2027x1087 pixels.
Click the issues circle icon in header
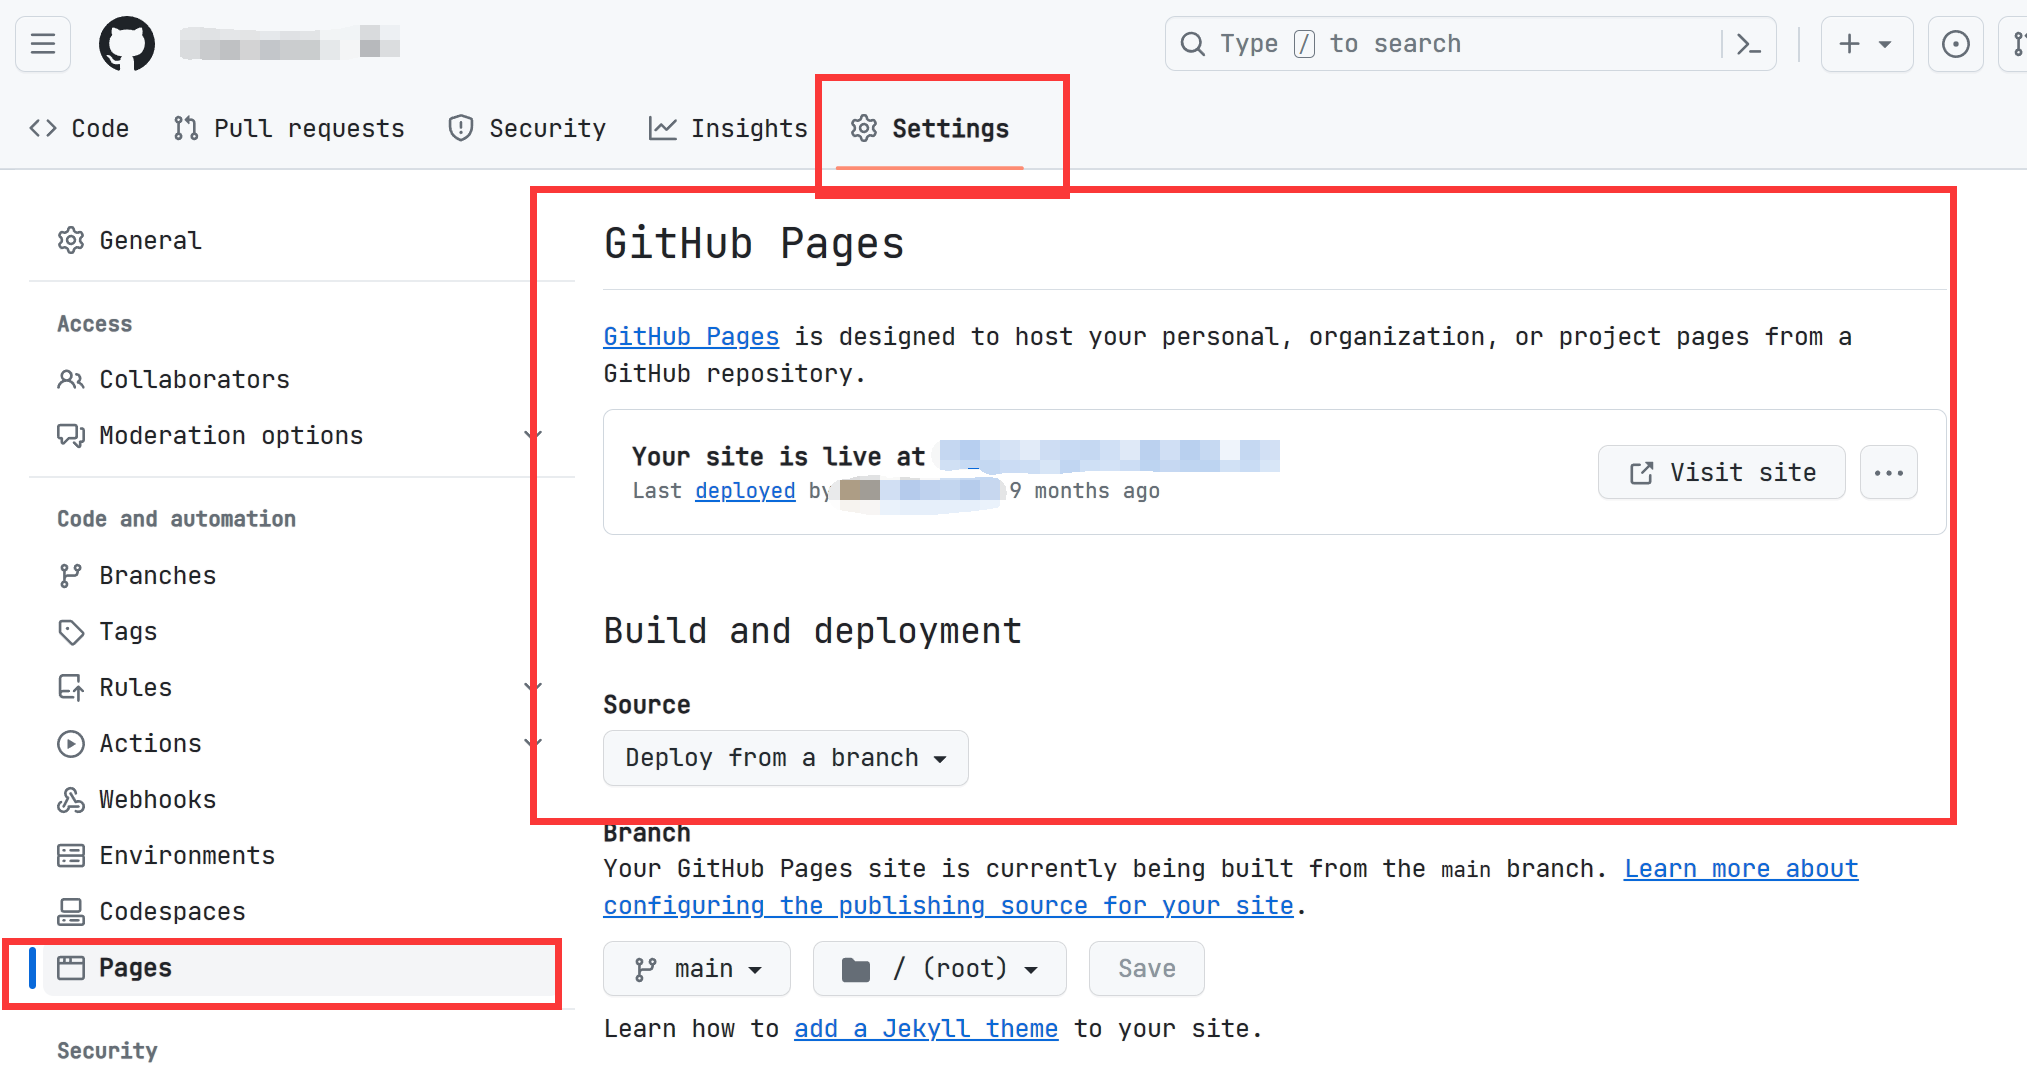(1955, 44)
